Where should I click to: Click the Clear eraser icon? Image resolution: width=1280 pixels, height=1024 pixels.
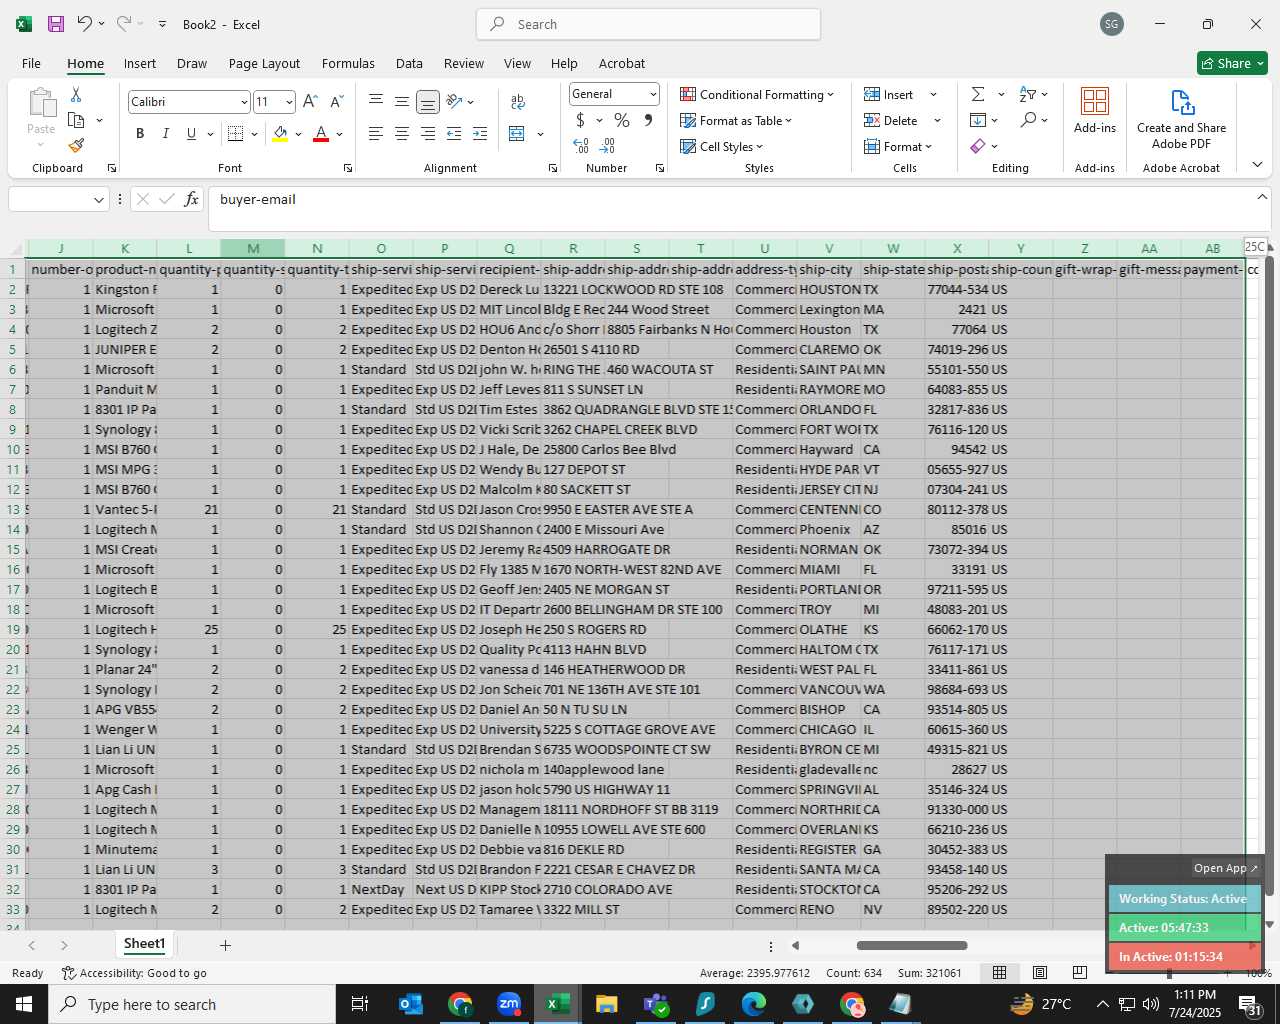(x=978, y=146)
